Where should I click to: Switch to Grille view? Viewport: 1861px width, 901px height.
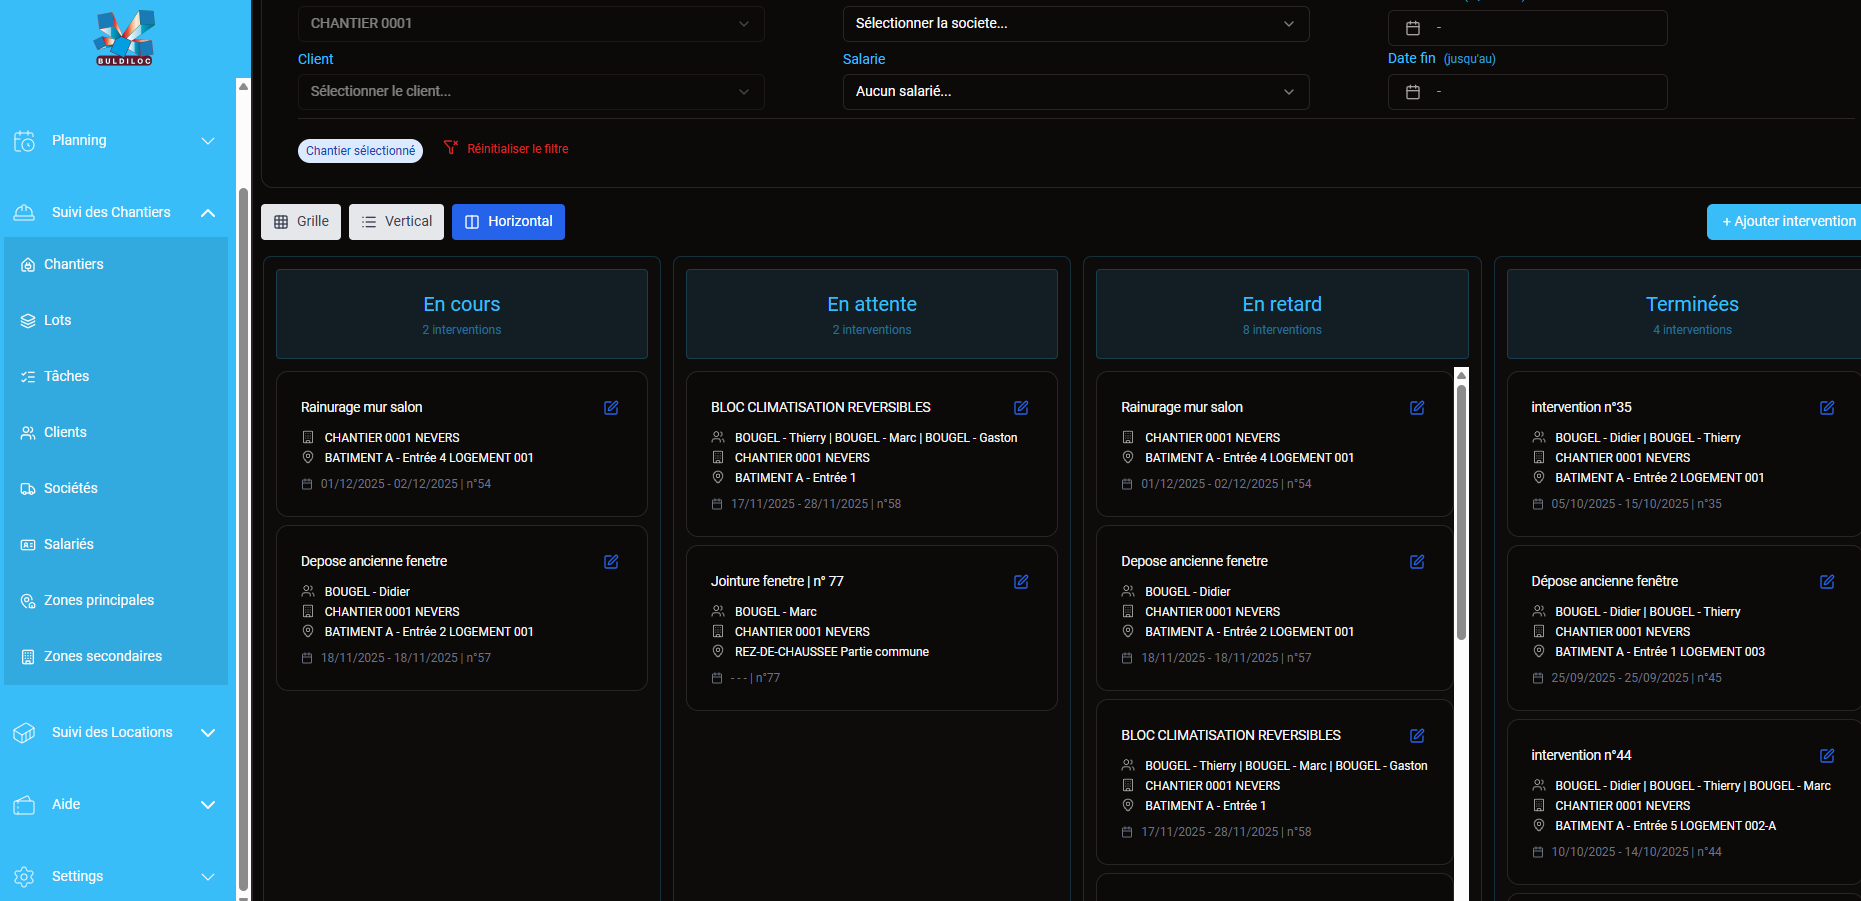(x=300, y=221)
